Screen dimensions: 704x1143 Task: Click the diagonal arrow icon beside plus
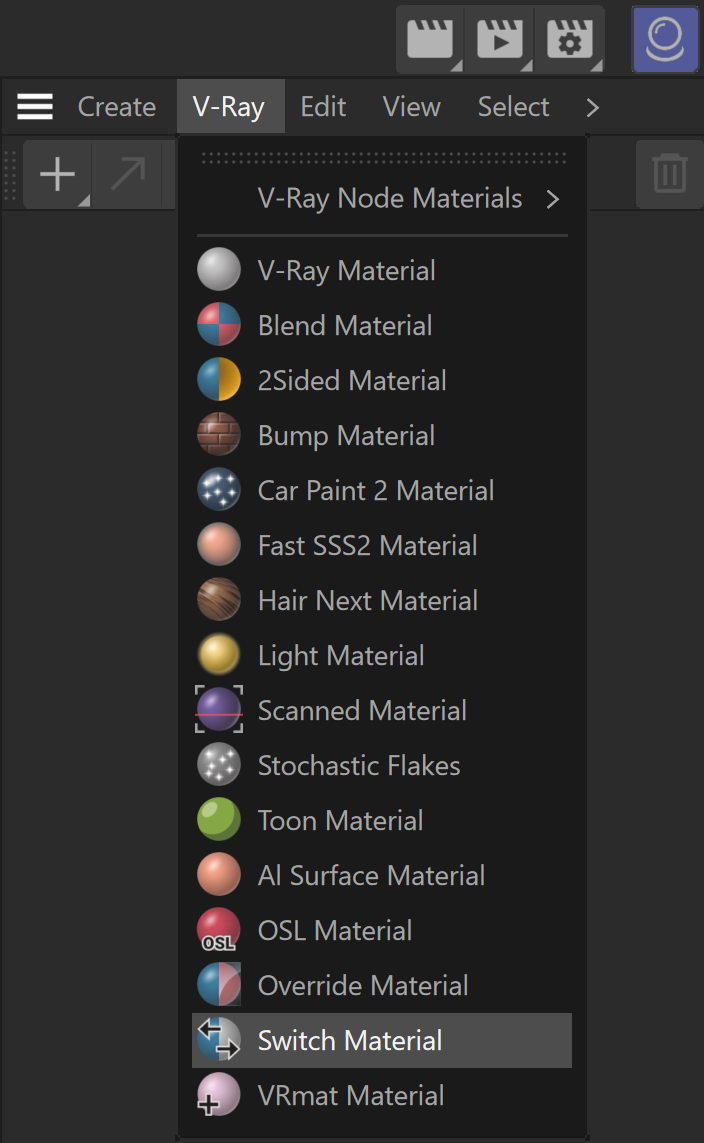tap(128, 174)
